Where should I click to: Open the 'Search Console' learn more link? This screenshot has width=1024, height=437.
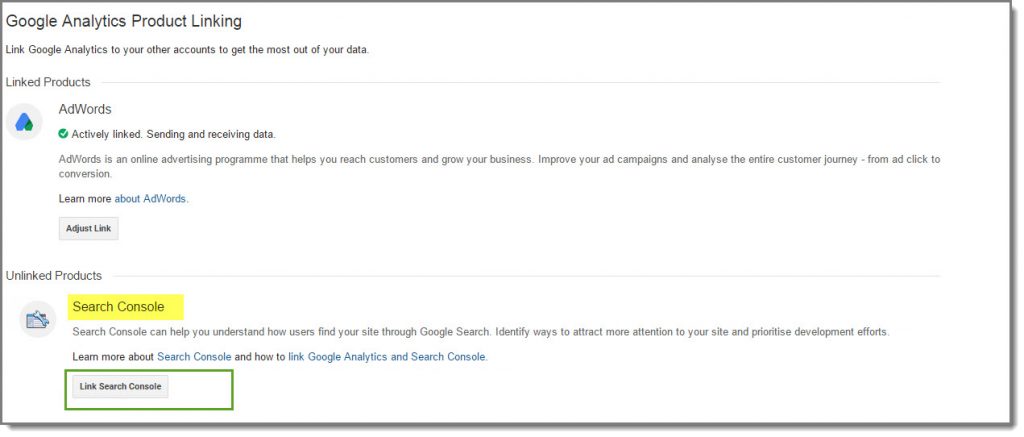(194, 357)
